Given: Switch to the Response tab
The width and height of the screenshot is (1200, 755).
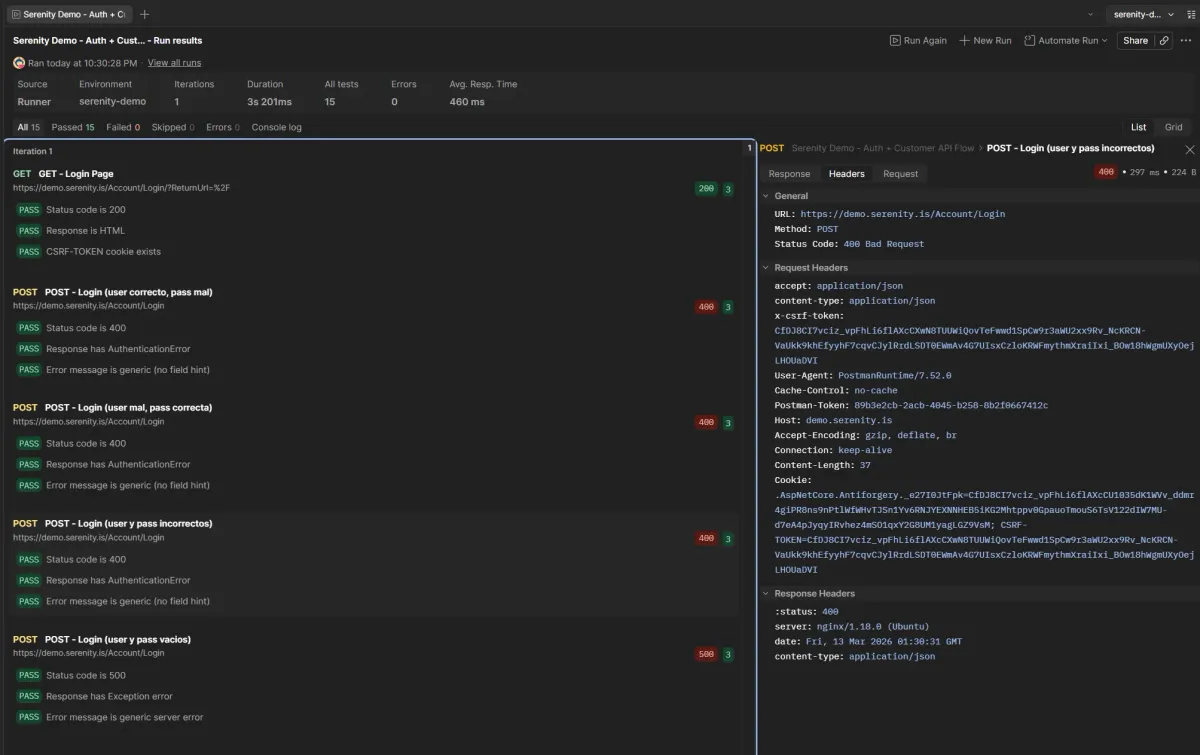Looking at the screenshot, I should 790,173.
